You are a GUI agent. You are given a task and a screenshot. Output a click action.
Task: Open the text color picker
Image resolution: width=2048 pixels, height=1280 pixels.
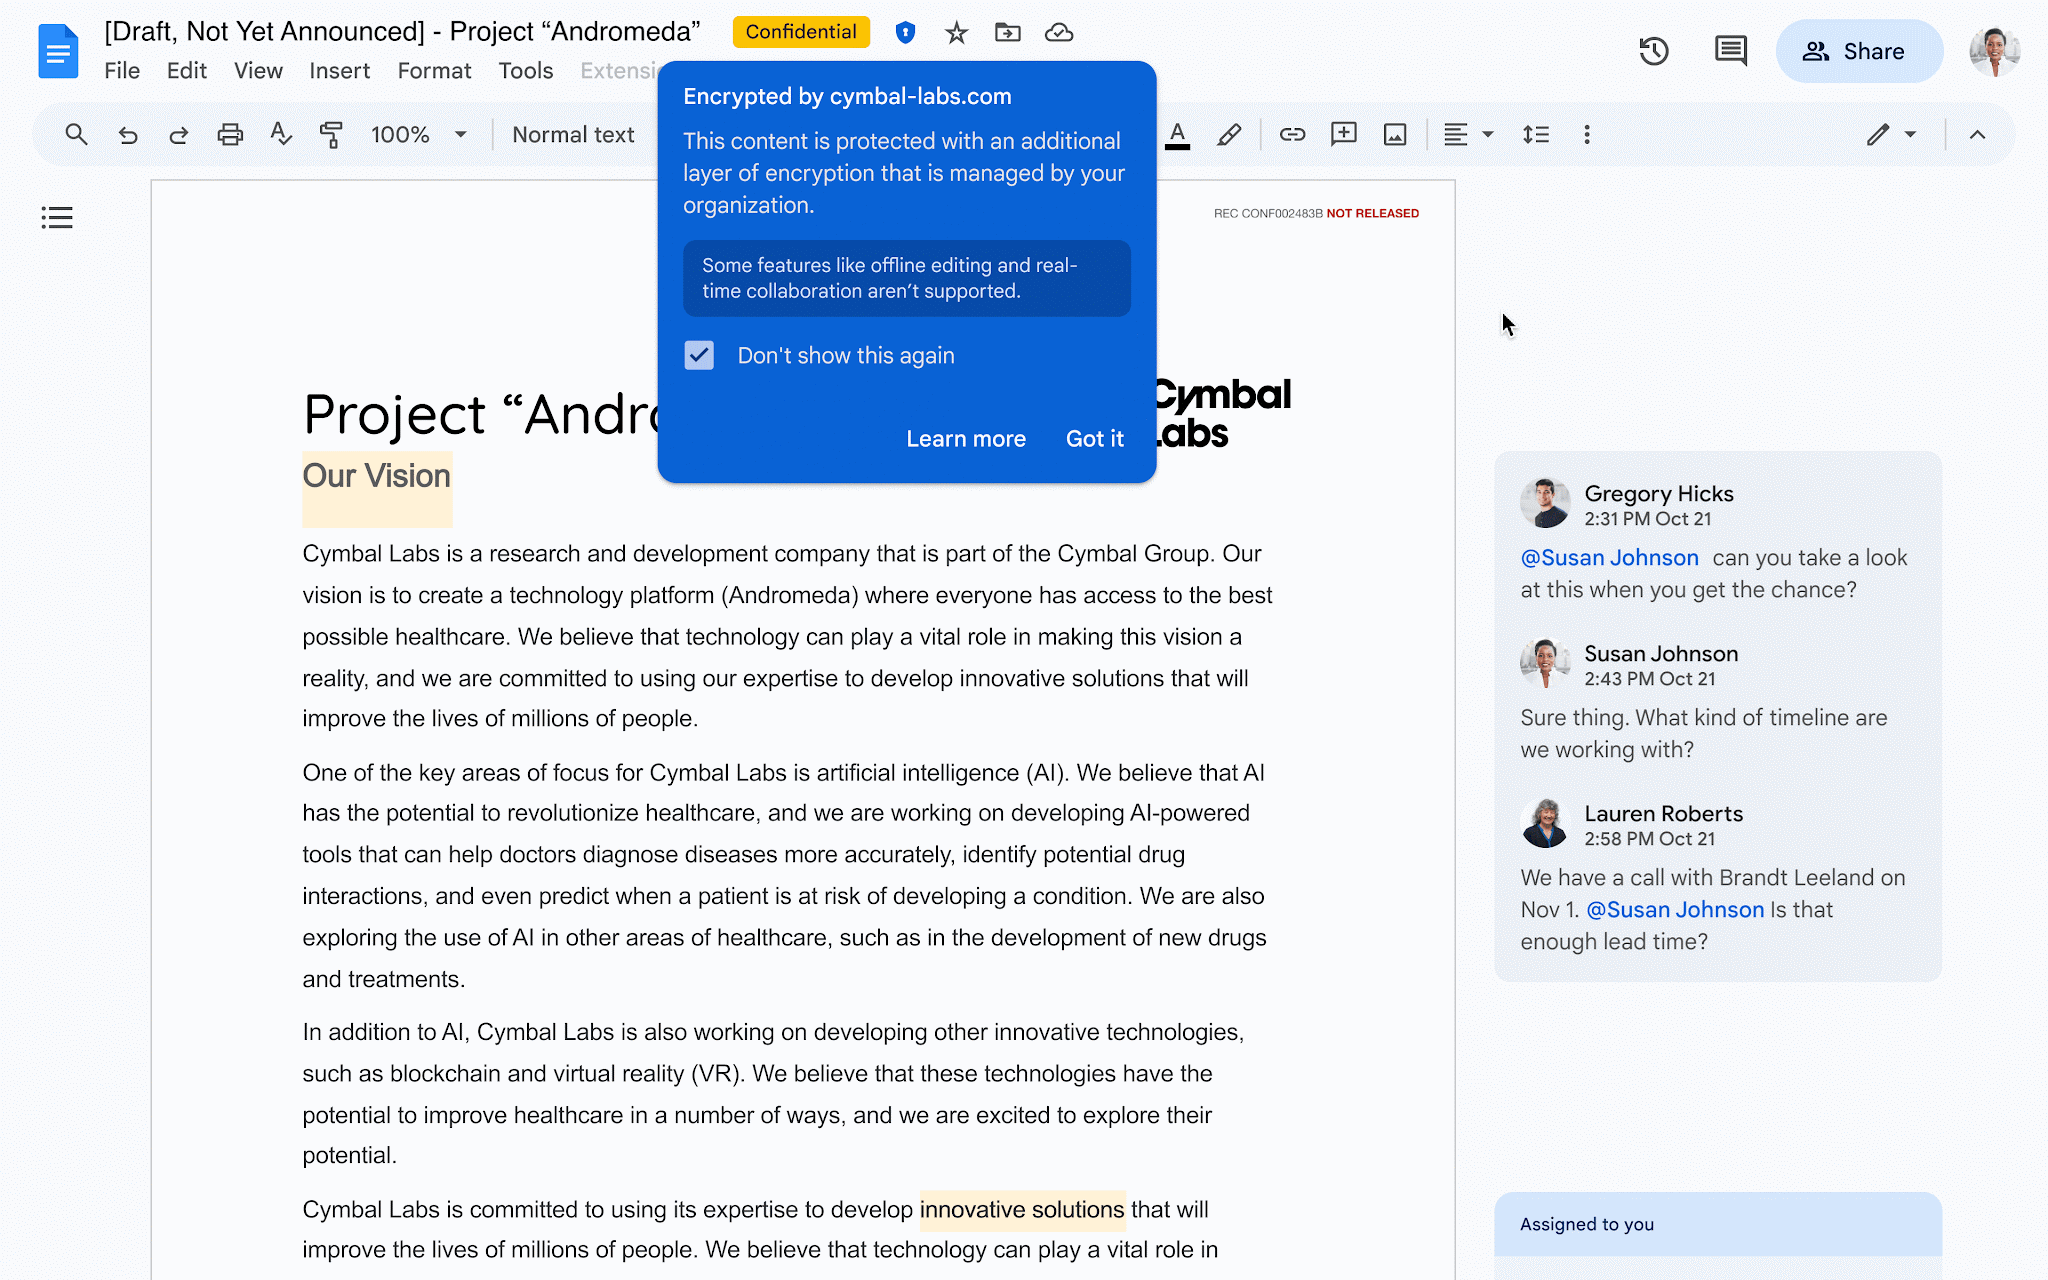point(1178,134)
